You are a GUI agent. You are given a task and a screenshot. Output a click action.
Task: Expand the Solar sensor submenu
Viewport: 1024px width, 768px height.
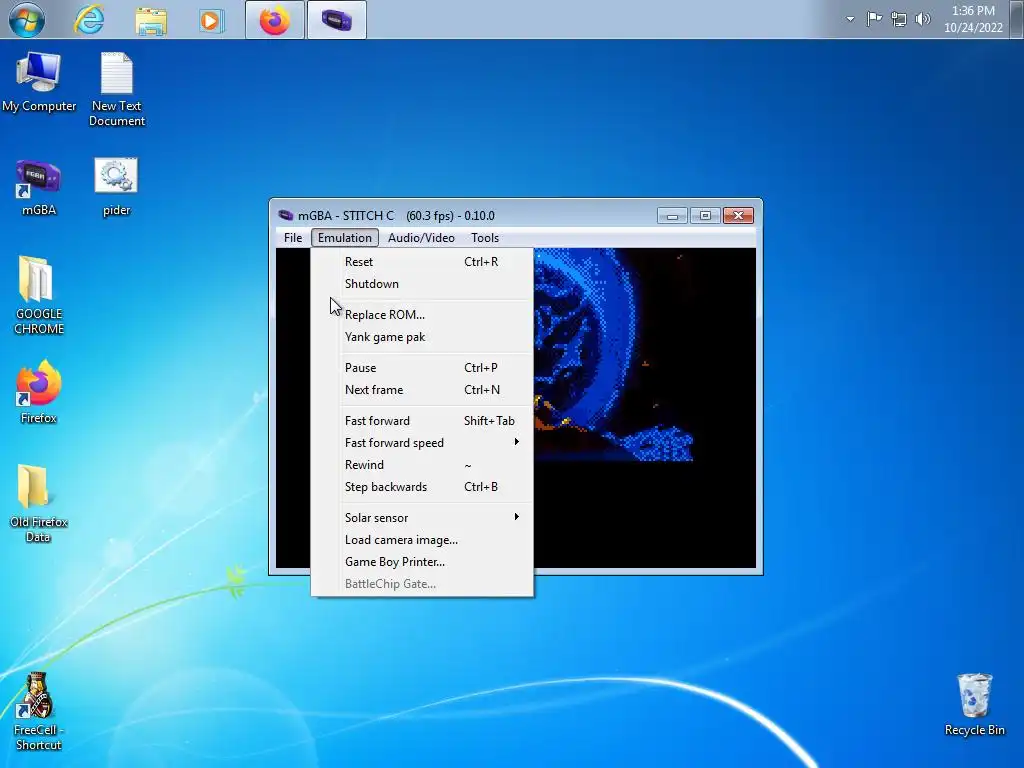423,518
